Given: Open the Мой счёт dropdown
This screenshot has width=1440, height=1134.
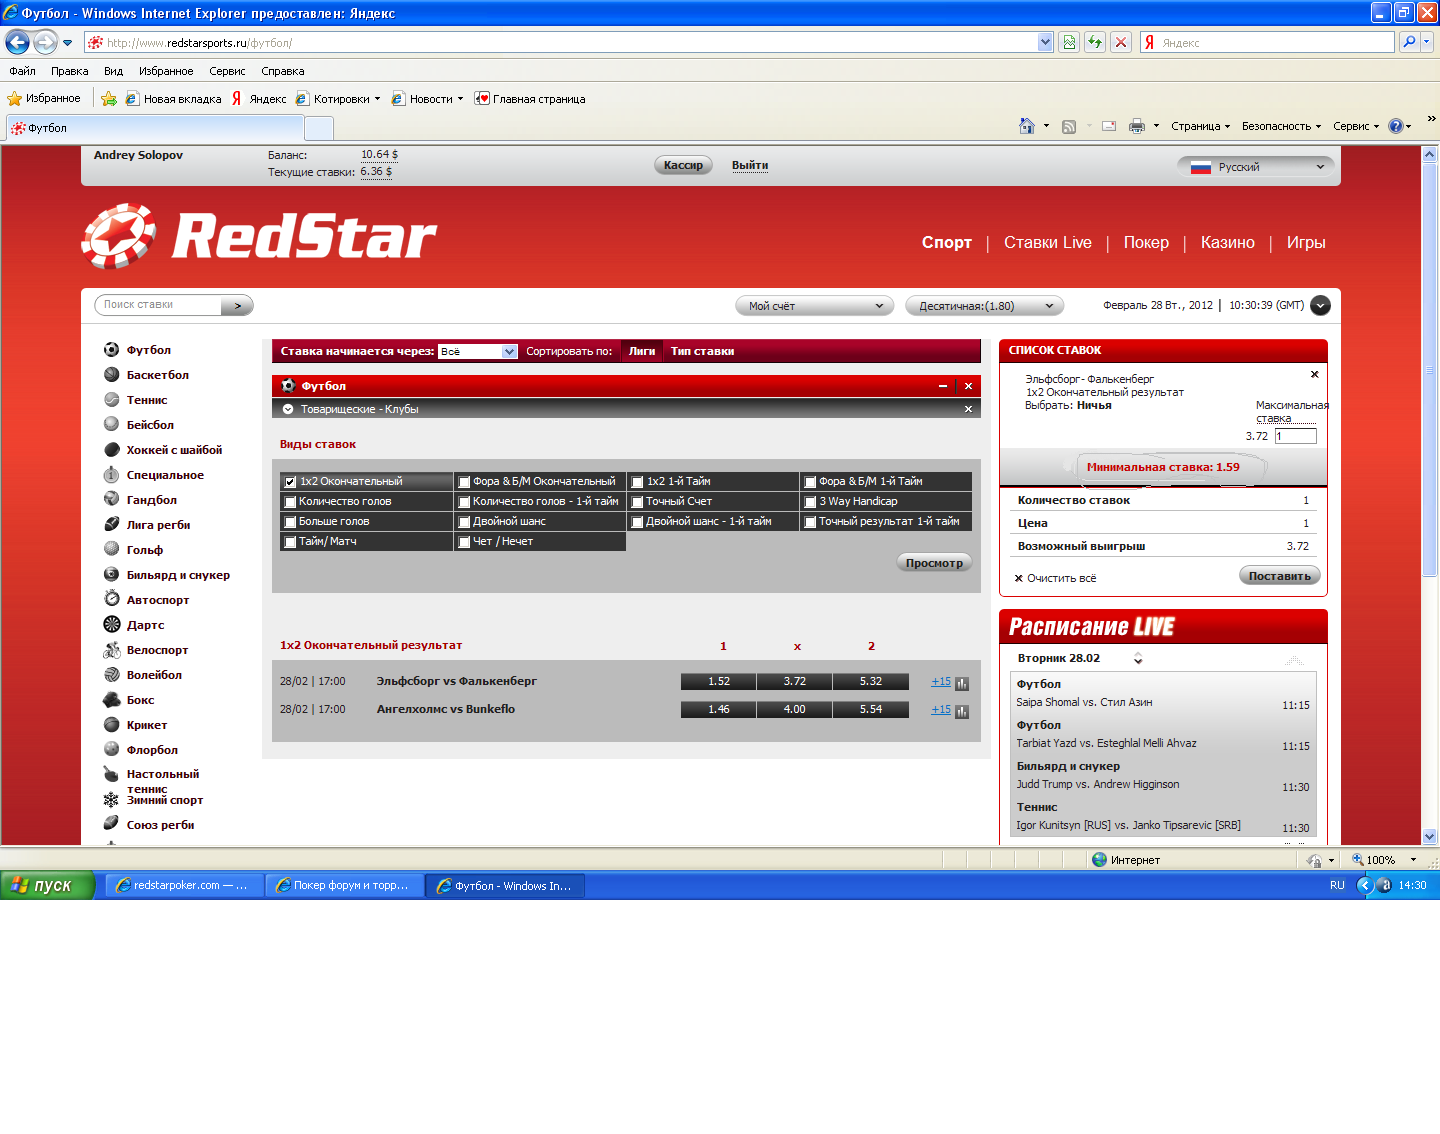Looking at the screenshot, I should click(815, 306).
